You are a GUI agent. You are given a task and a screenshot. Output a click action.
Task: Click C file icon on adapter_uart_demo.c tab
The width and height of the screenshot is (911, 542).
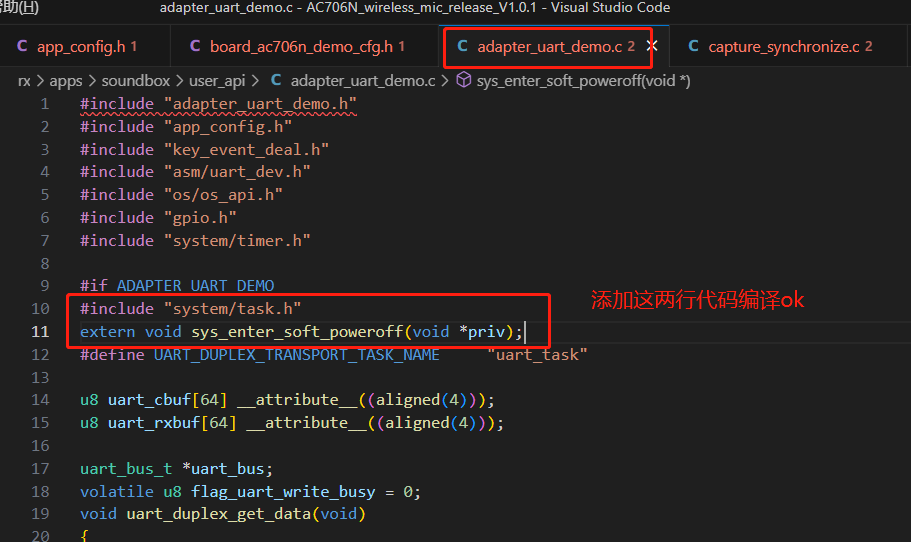[x=462, y=46]
